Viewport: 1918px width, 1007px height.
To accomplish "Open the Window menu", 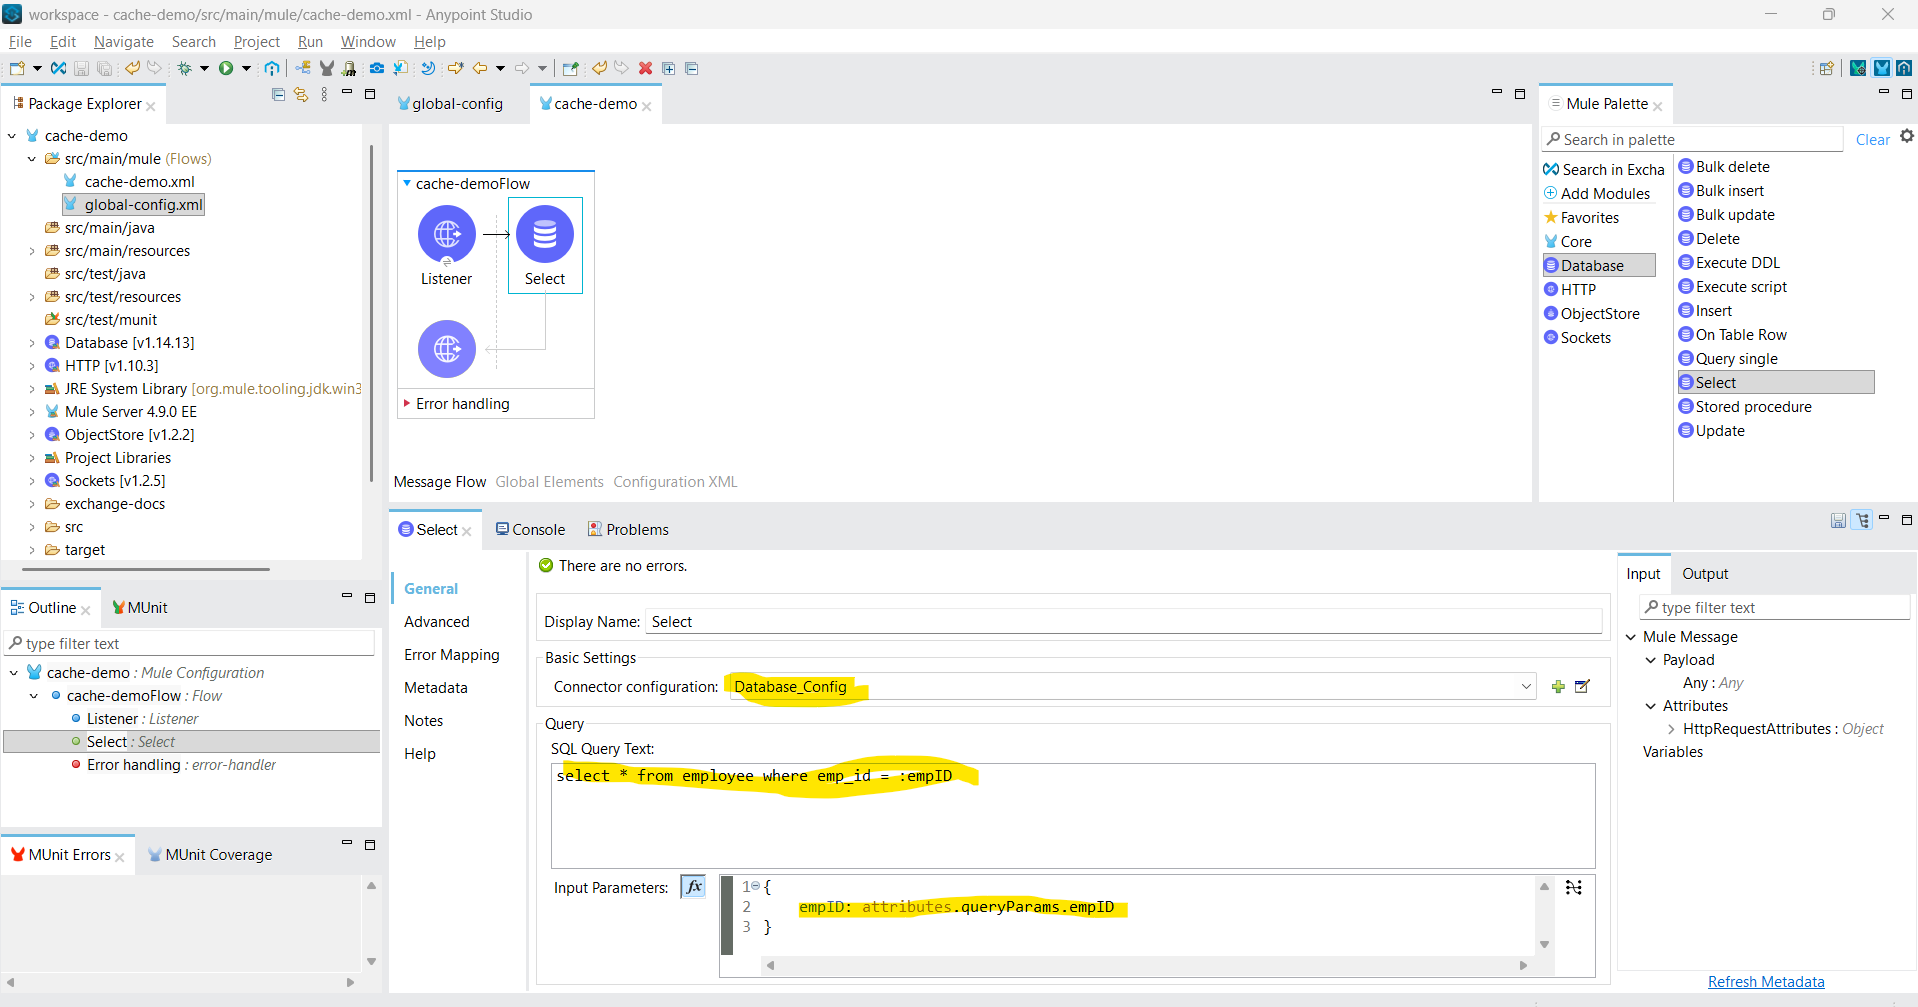I will coord(368,42).
